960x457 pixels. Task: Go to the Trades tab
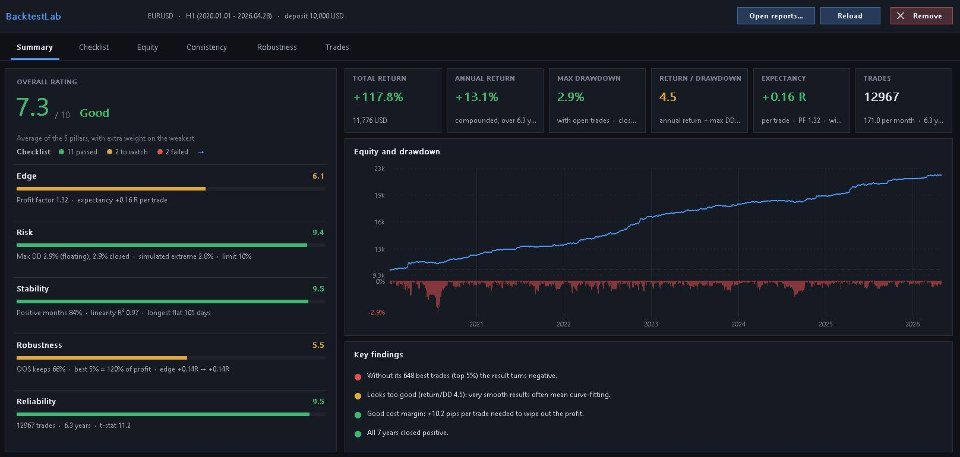(x=337, y=47)
